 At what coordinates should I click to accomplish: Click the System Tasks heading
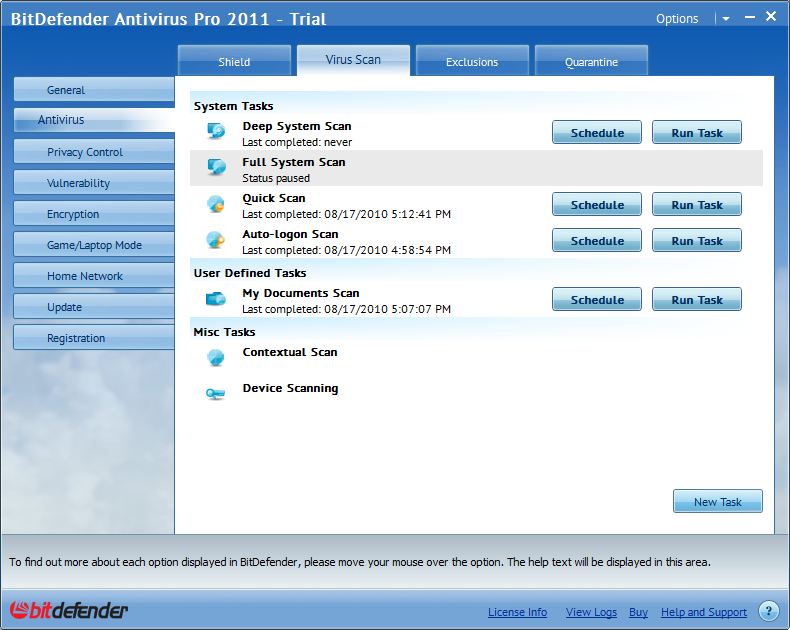(x=233, y=106)
